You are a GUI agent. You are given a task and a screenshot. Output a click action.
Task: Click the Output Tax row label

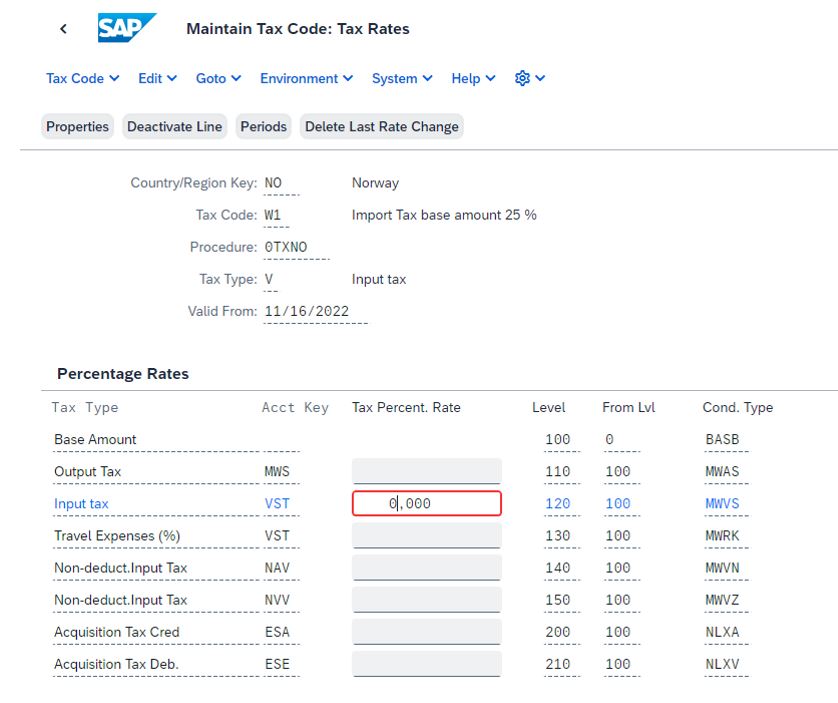[x=88, y=472]
